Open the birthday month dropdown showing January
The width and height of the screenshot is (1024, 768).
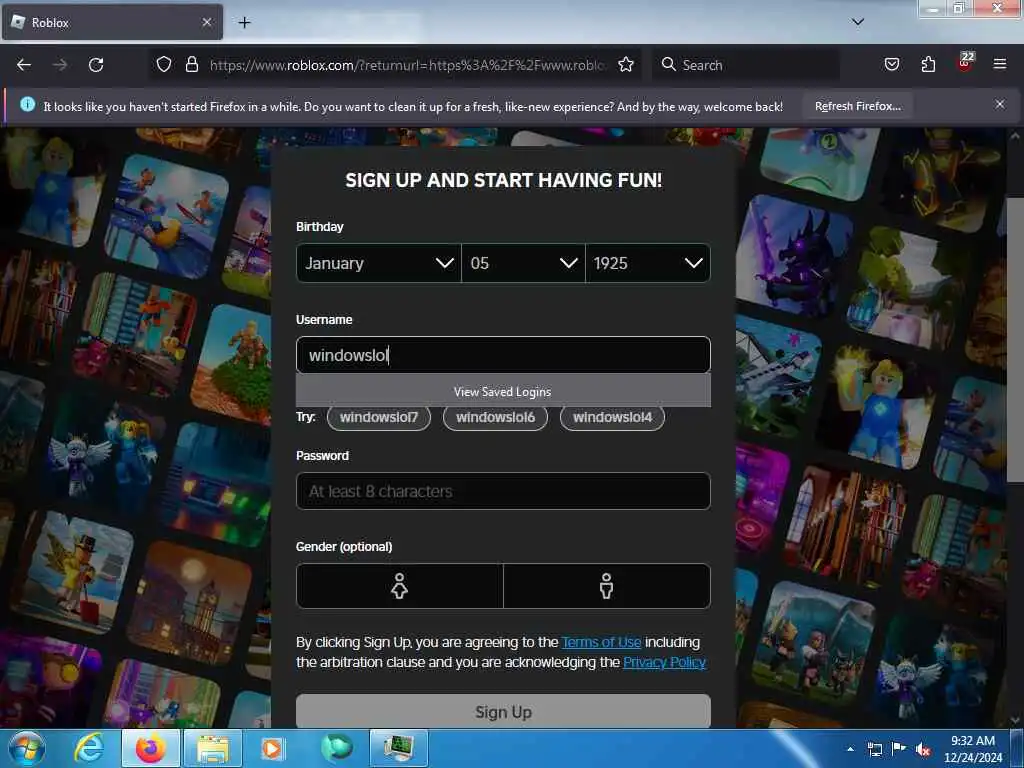pos(379,263)
